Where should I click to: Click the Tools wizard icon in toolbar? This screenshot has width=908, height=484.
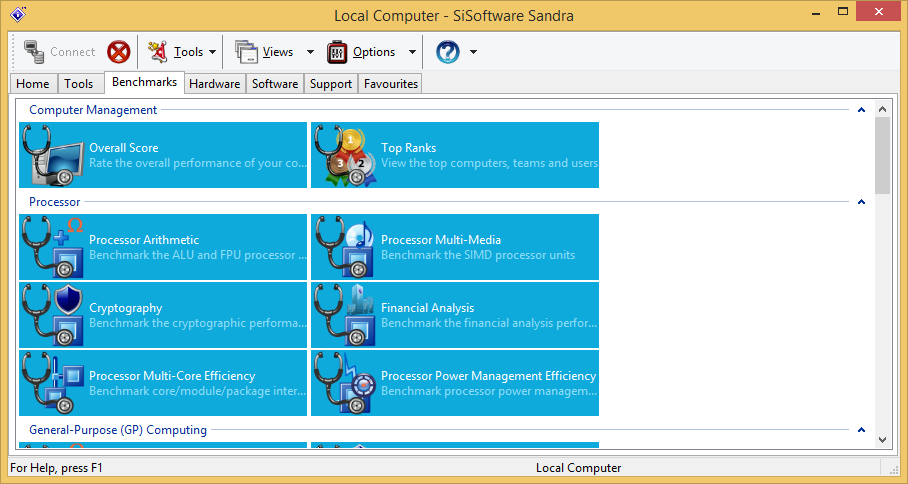pyautogui.click(x=158, y=52)
